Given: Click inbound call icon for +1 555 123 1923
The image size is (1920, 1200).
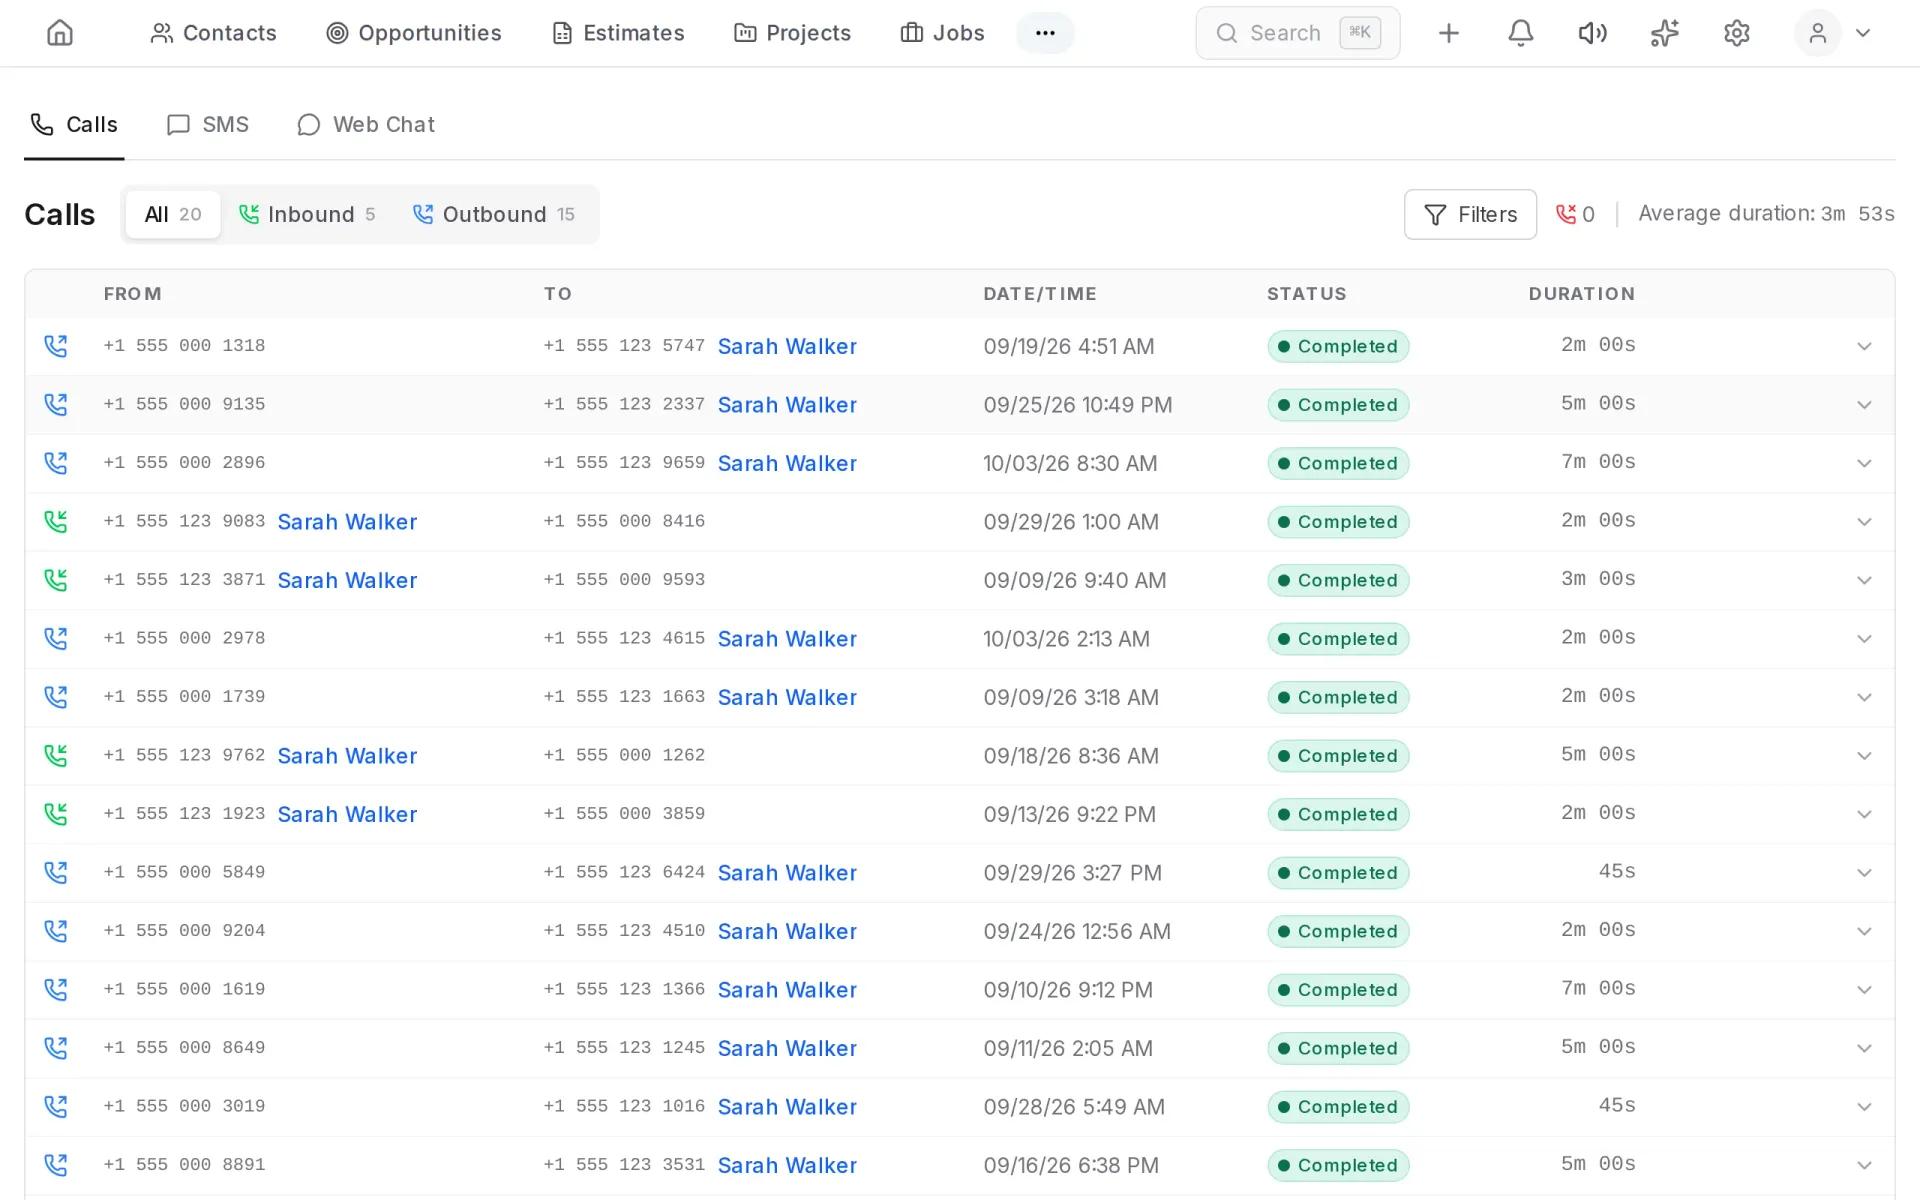Looking at the screenshot, I should [56, 814].
